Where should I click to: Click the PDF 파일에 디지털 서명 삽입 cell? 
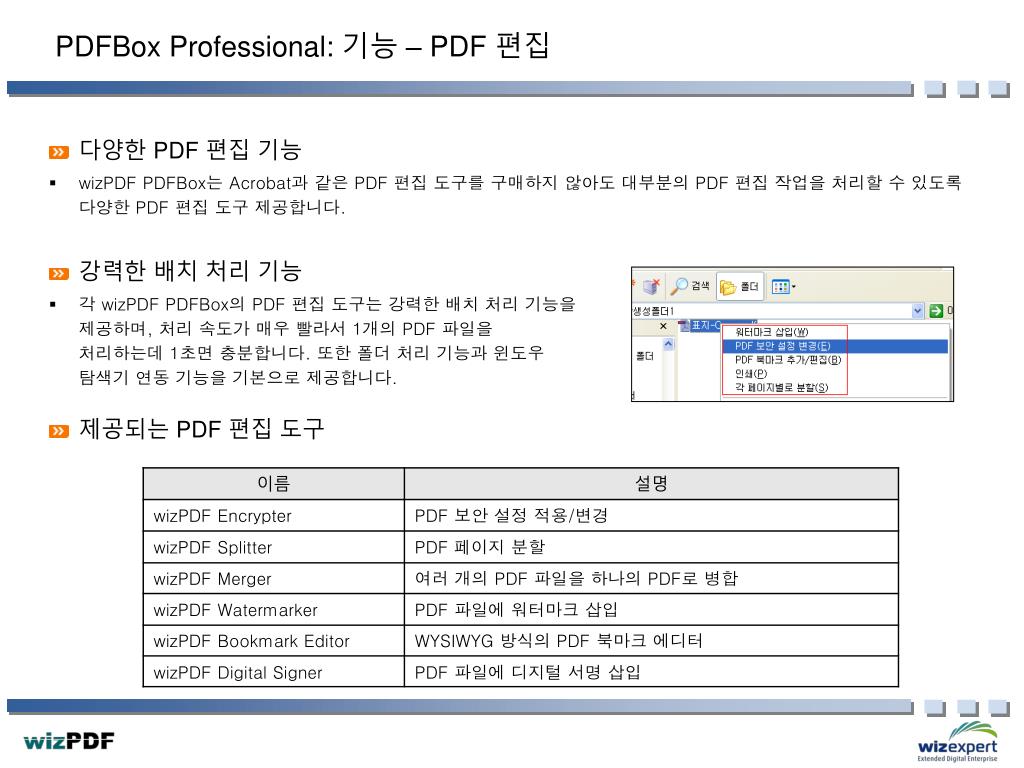pos(651,672)
